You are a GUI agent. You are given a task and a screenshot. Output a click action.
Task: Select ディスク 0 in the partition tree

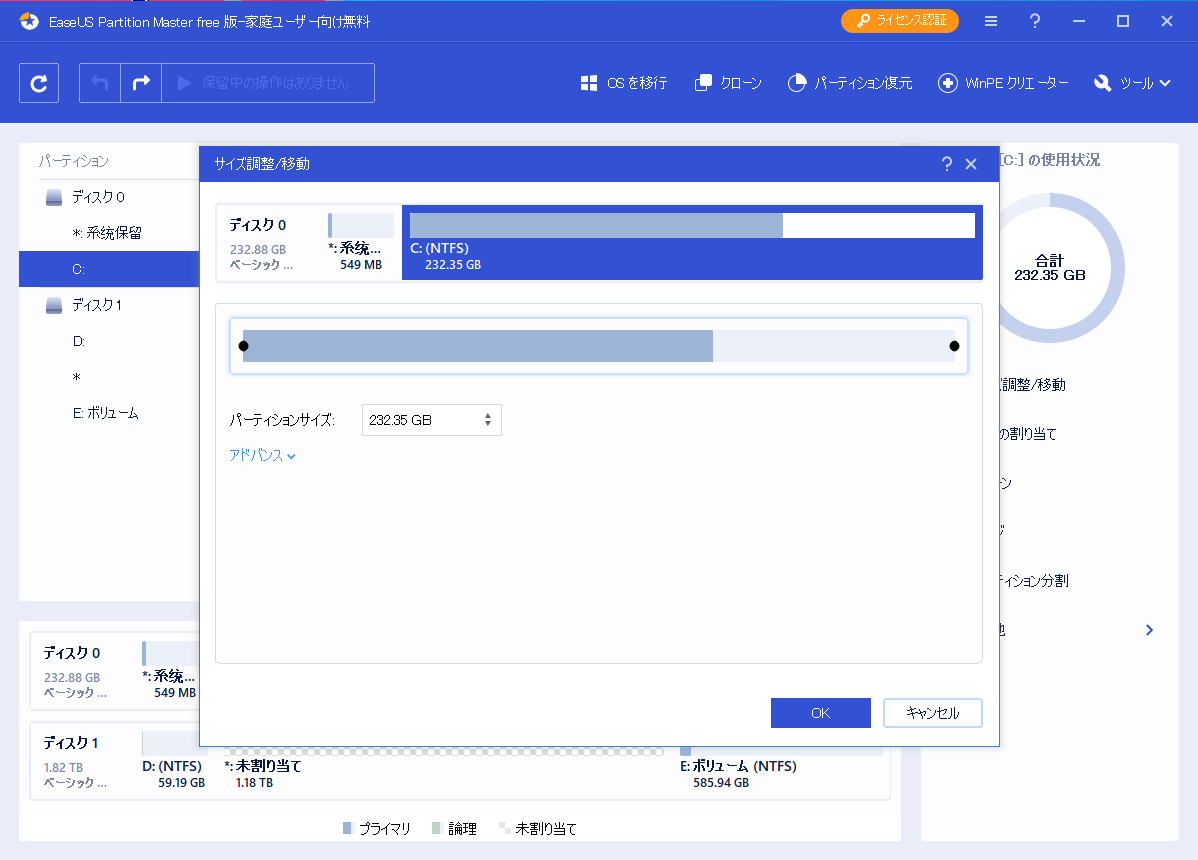coord(108,197)
